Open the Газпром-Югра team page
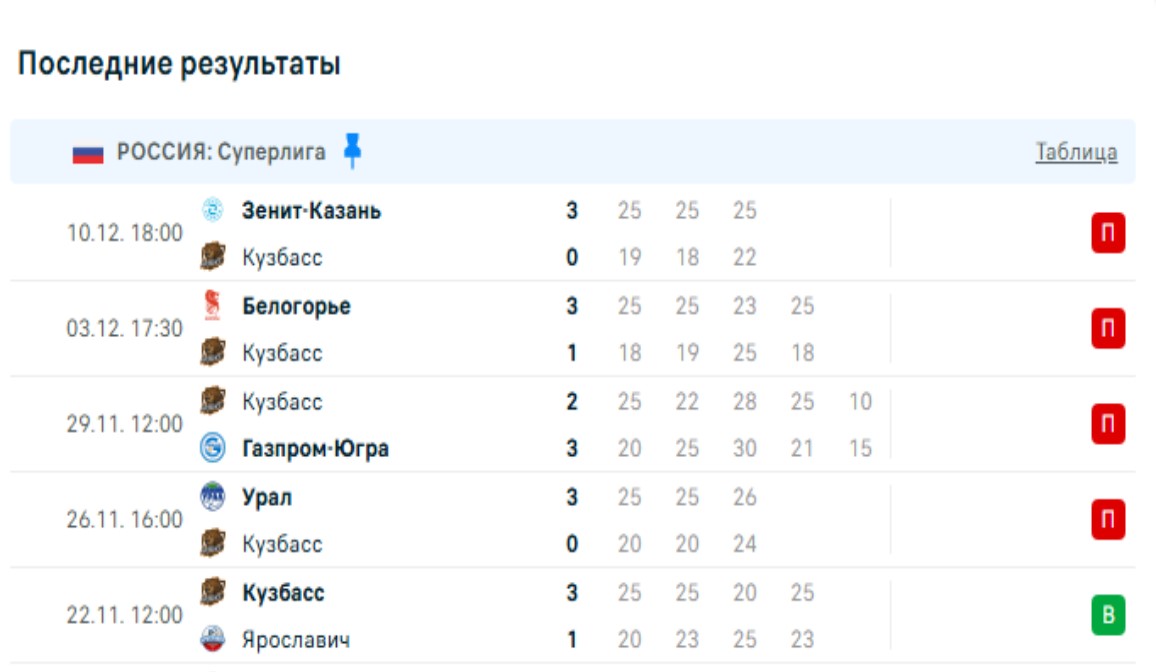The width and height of the screenshot is (1156, 672). coord(315,449)
